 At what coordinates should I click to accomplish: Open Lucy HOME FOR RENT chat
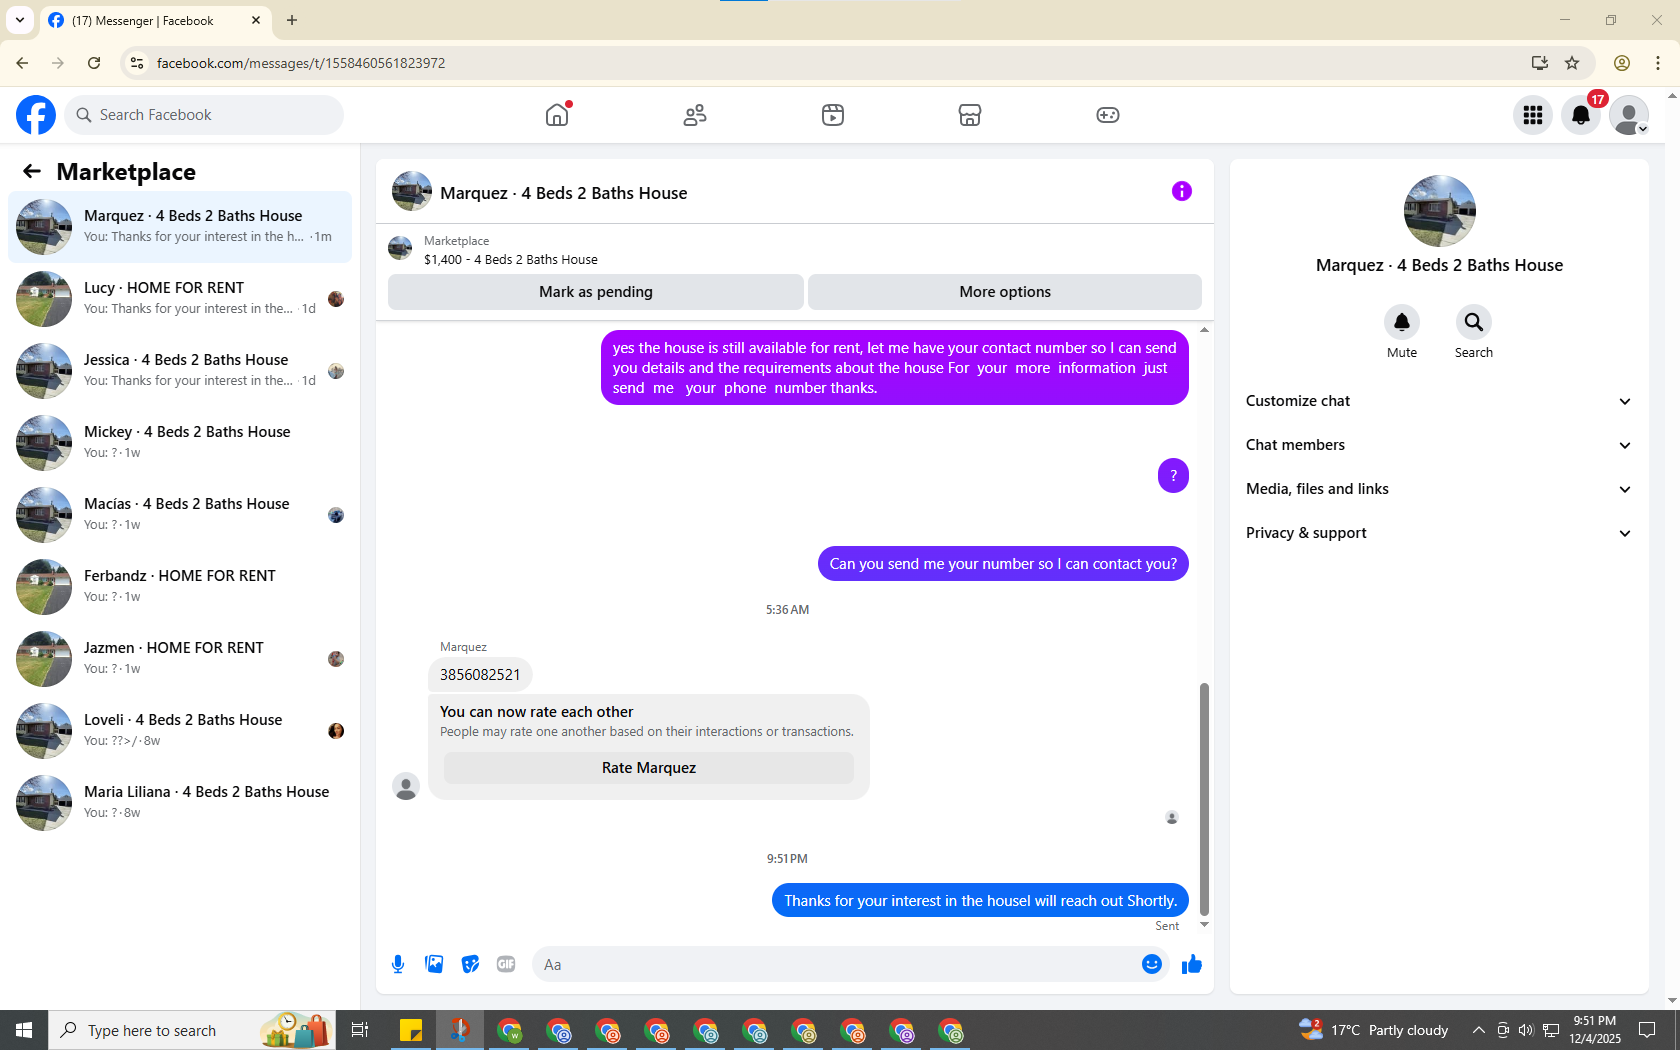point(180,299)
